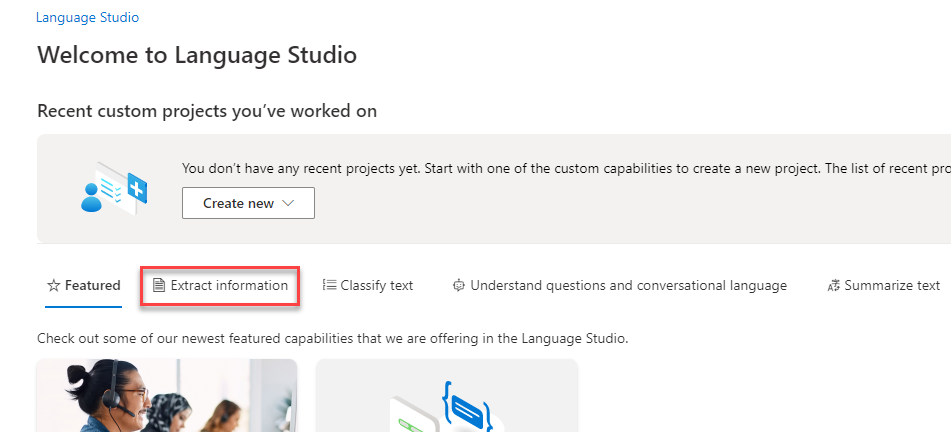The height and width of the screenshot is (432, 951).
Task: Open the featured card with chat bubble braces
Action: tap(447, 395)
